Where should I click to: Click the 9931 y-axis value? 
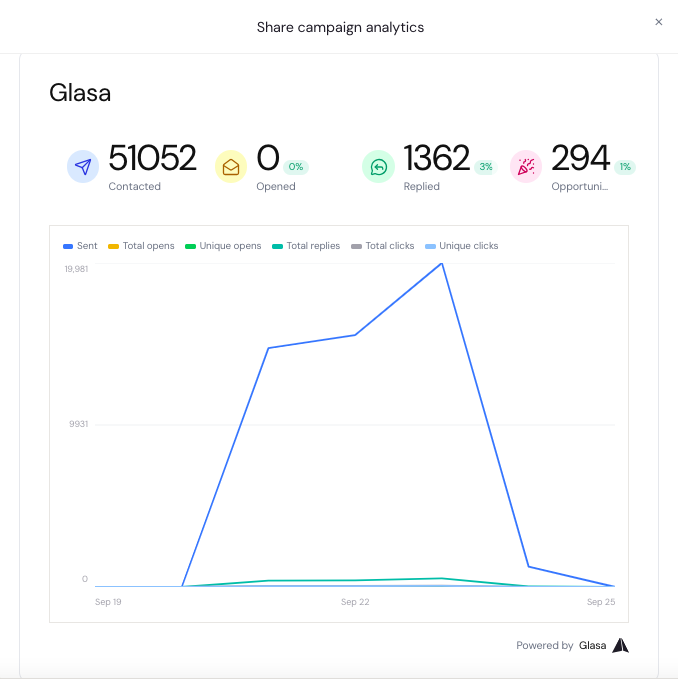pyautogui.click(x=79, y=424)
